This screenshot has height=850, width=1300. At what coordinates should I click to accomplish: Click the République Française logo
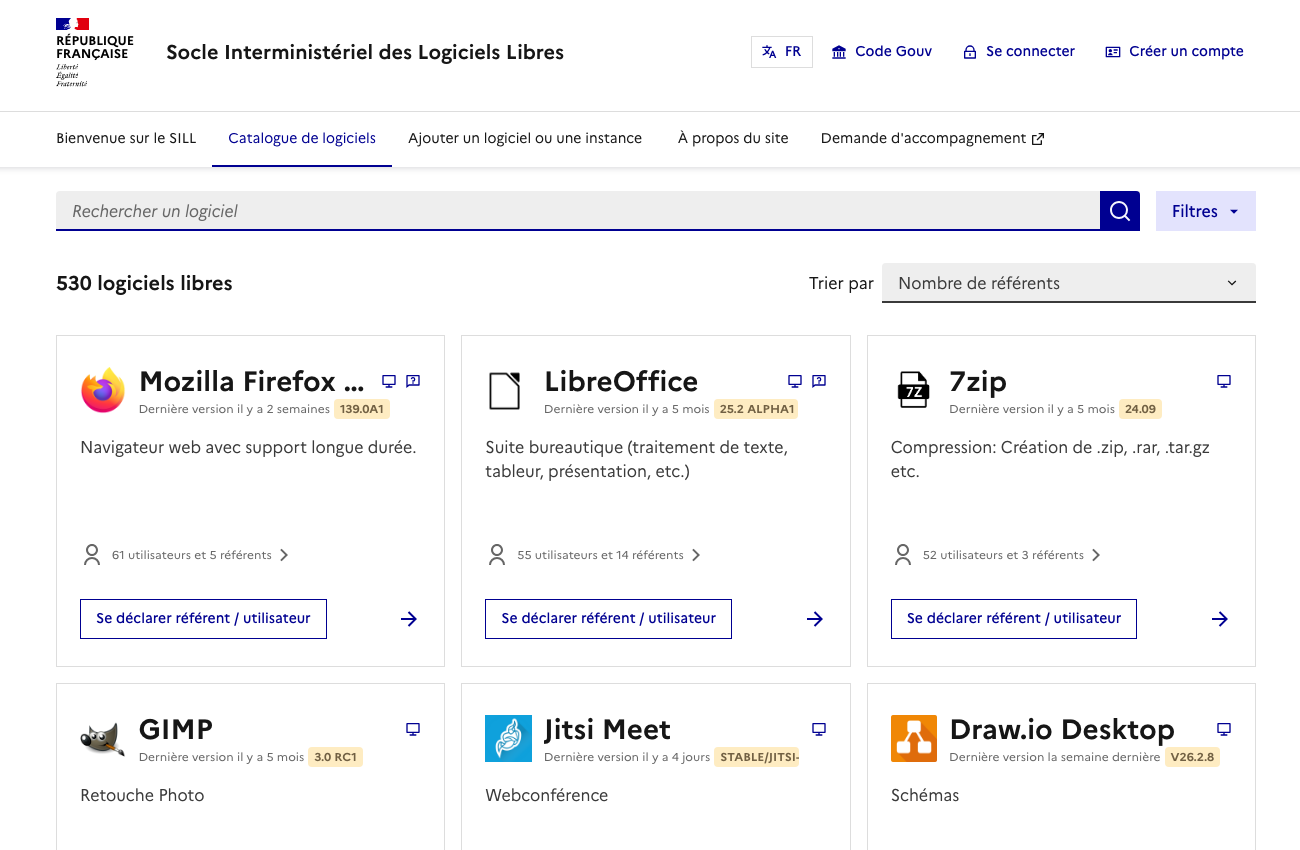click(x=94, y=52)
